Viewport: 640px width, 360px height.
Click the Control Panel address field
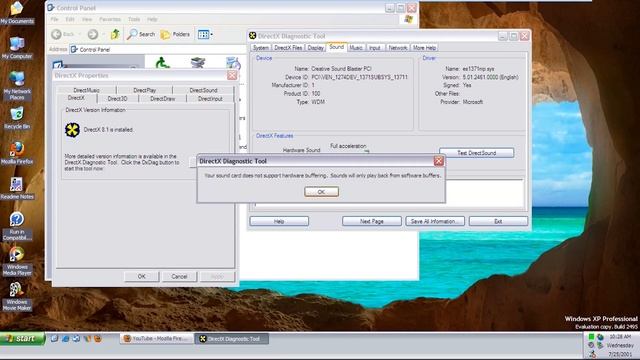pyautogui.click(x=157, y=49)
